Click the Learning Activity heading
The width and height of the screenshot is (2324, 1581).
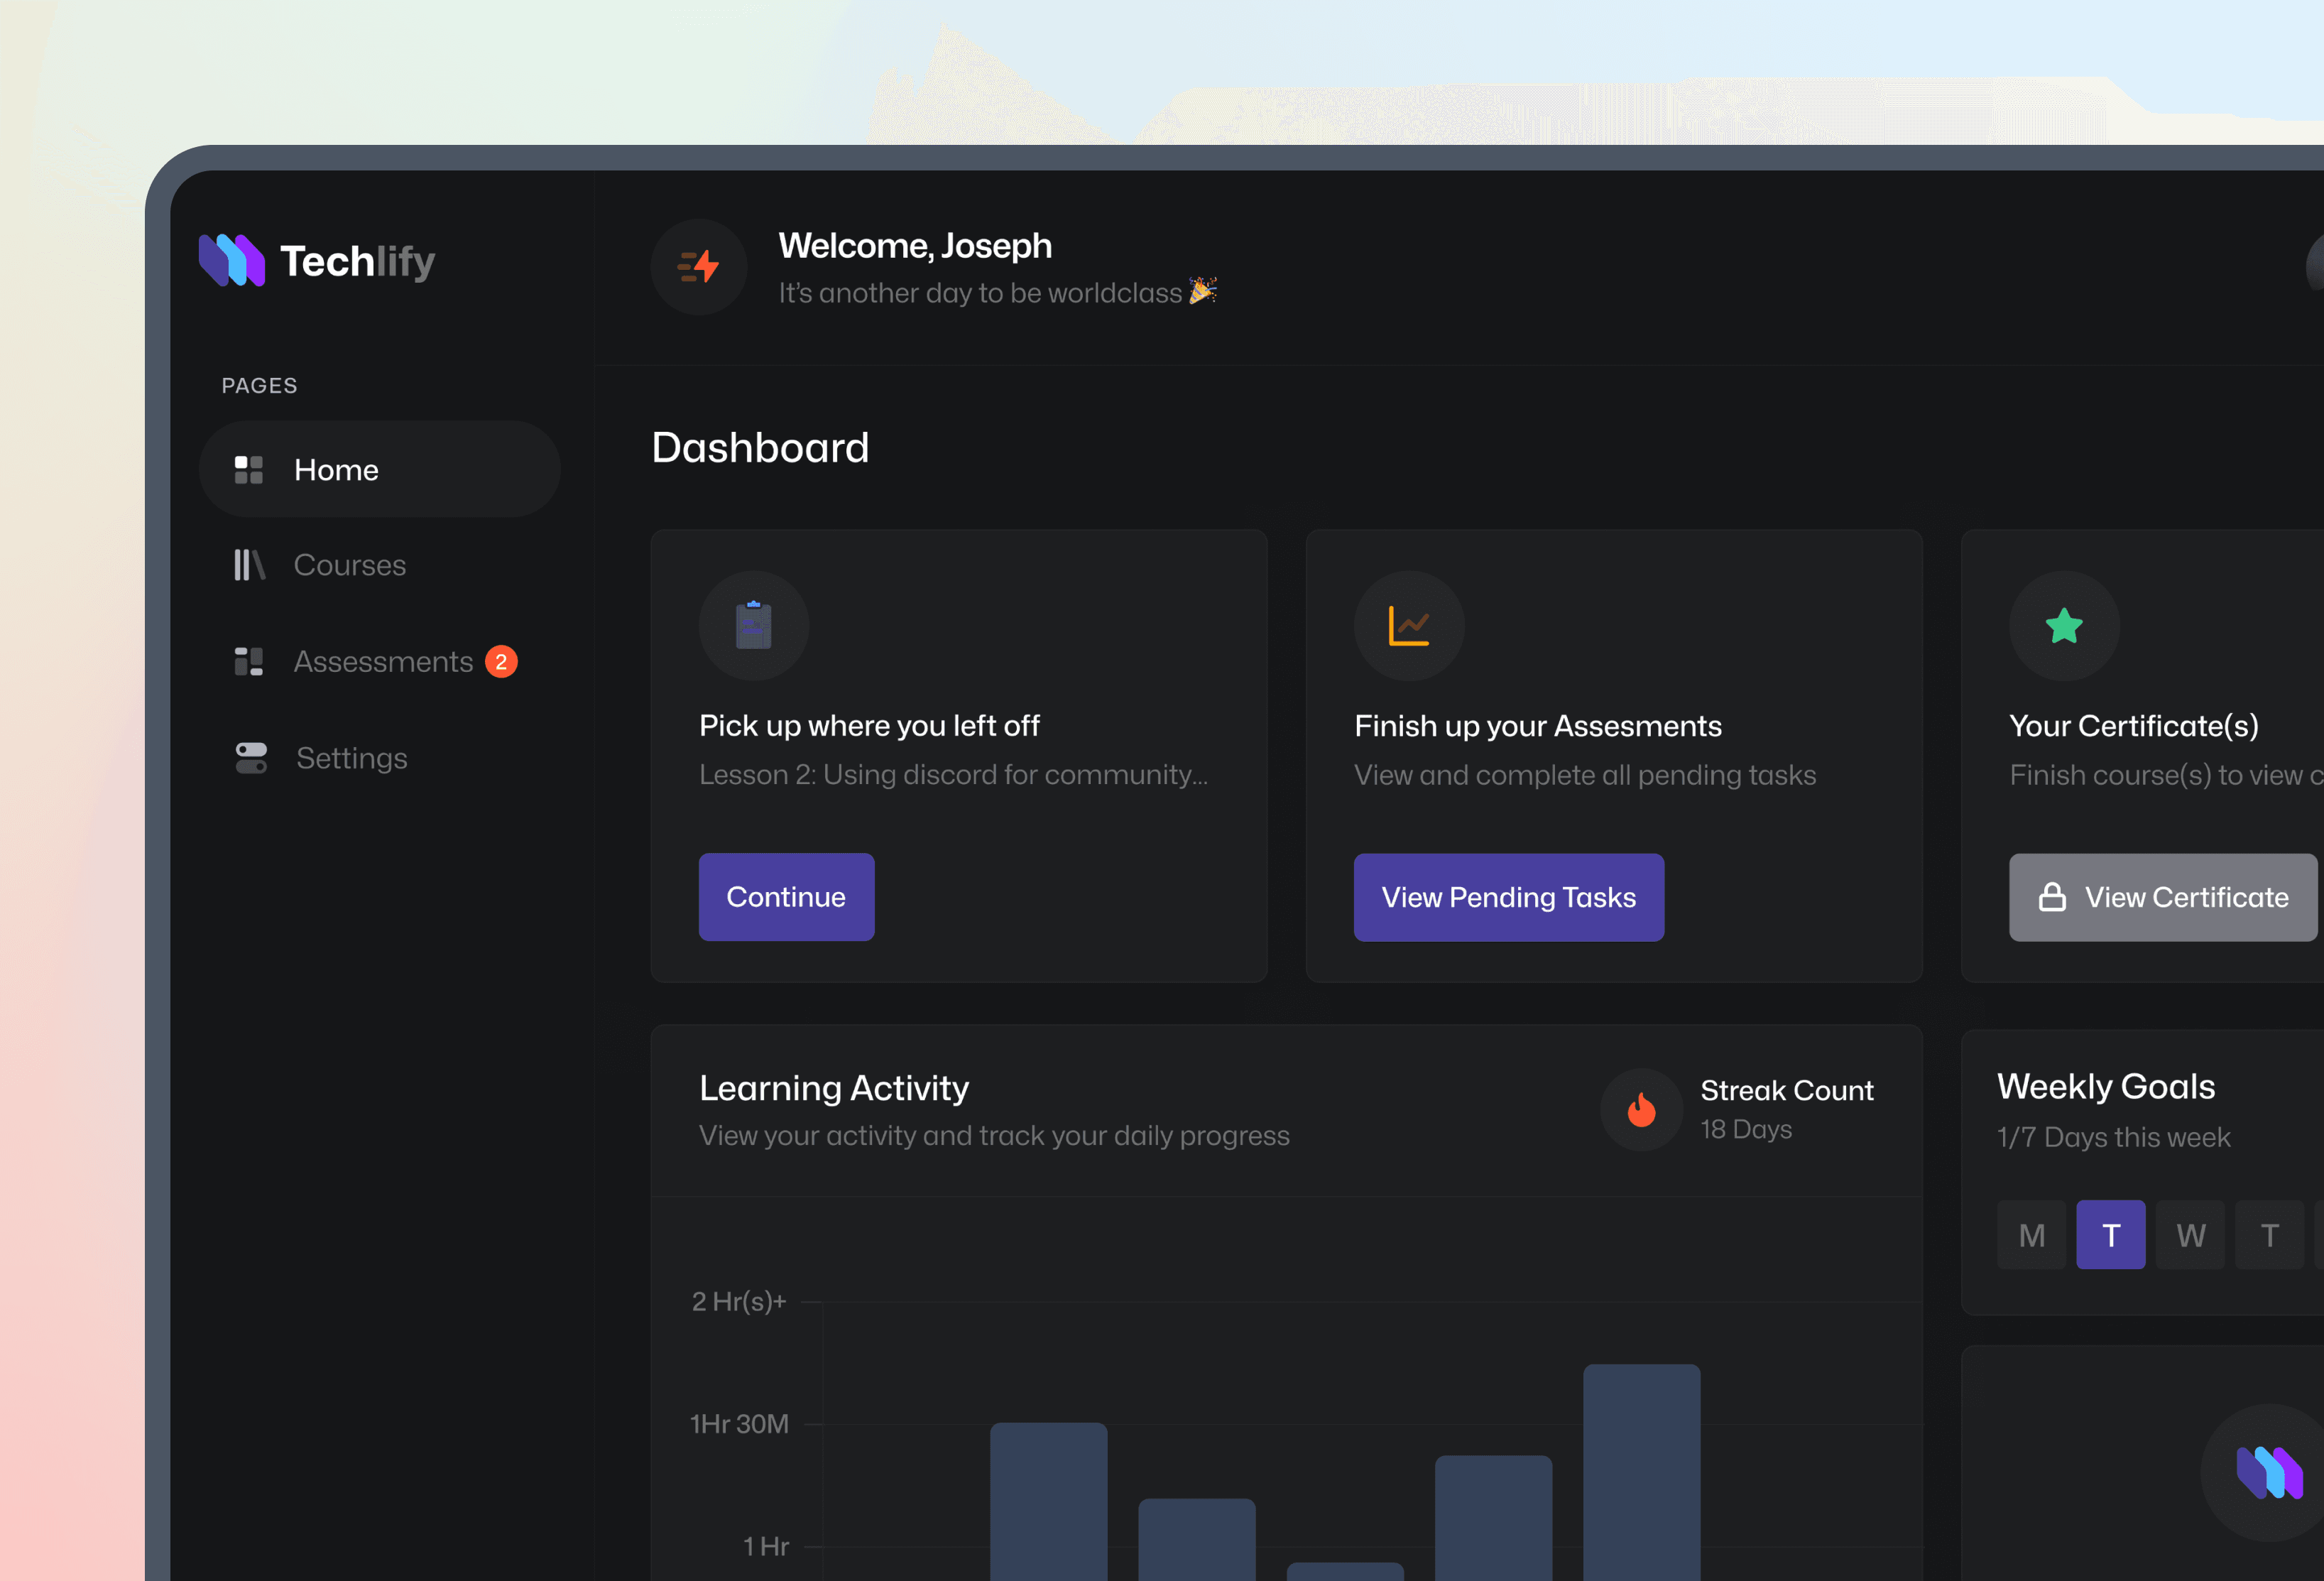[x=834, y=1088]
